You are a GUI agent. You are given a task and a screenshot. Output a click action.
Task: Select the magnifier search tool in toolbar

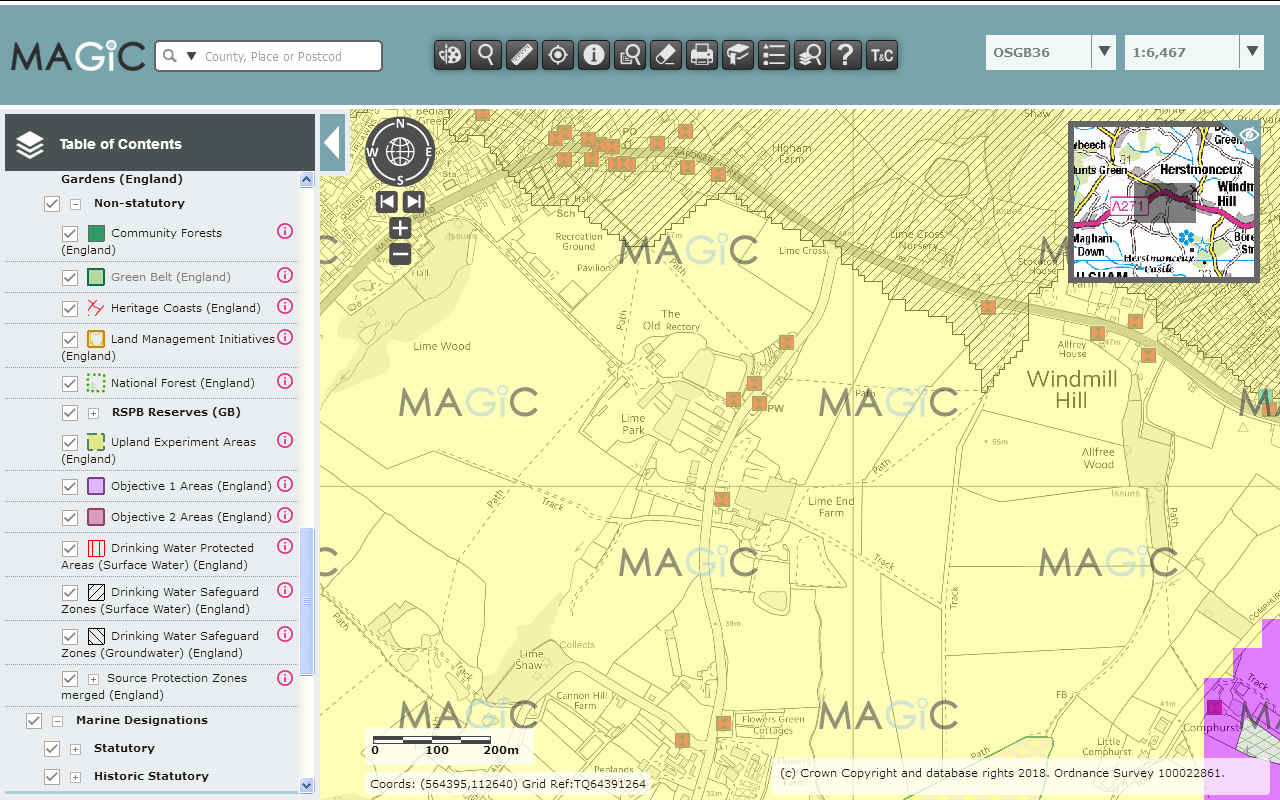tap(486, 55)
